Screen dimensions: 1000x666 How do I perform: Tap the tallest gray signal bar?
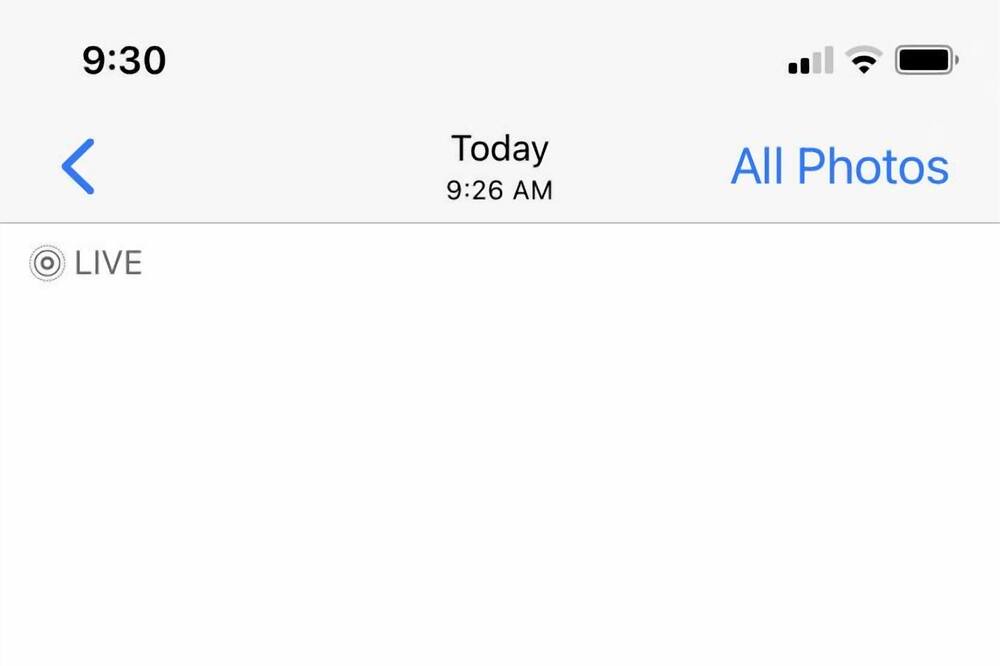pyautogui.click(x=828, y=60)
